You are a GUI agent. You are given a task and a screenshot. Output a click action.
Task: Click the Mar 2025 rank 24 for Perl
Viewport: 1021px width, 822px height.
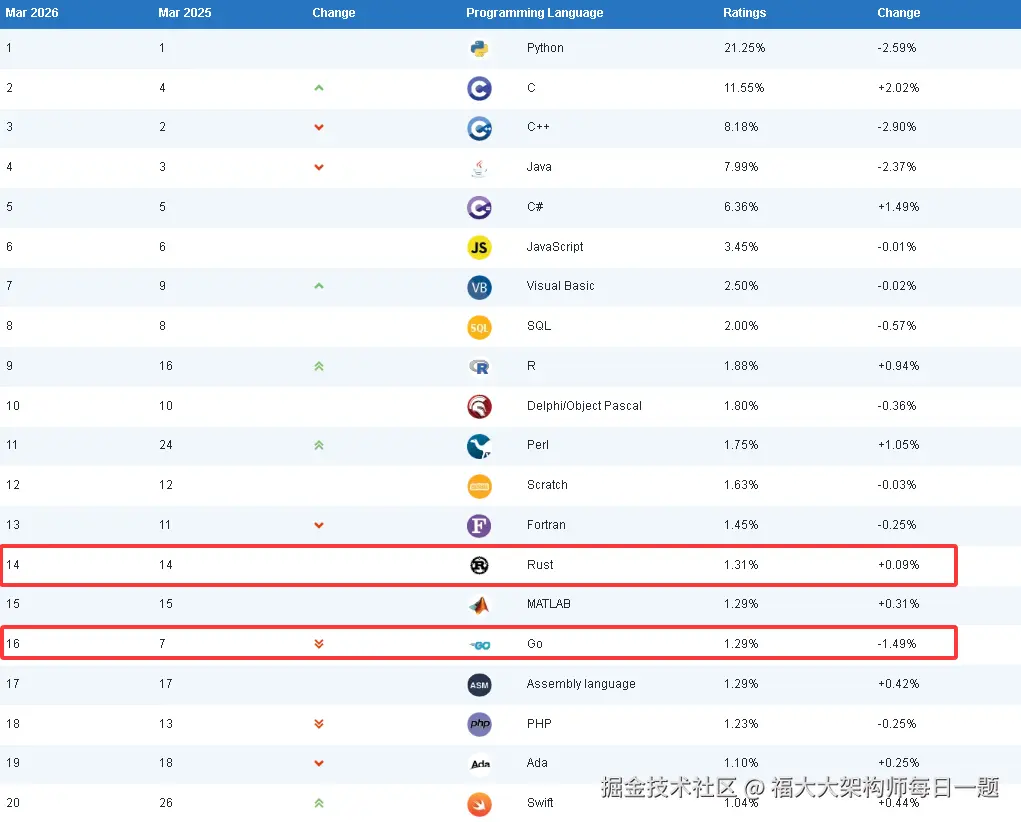166,445
